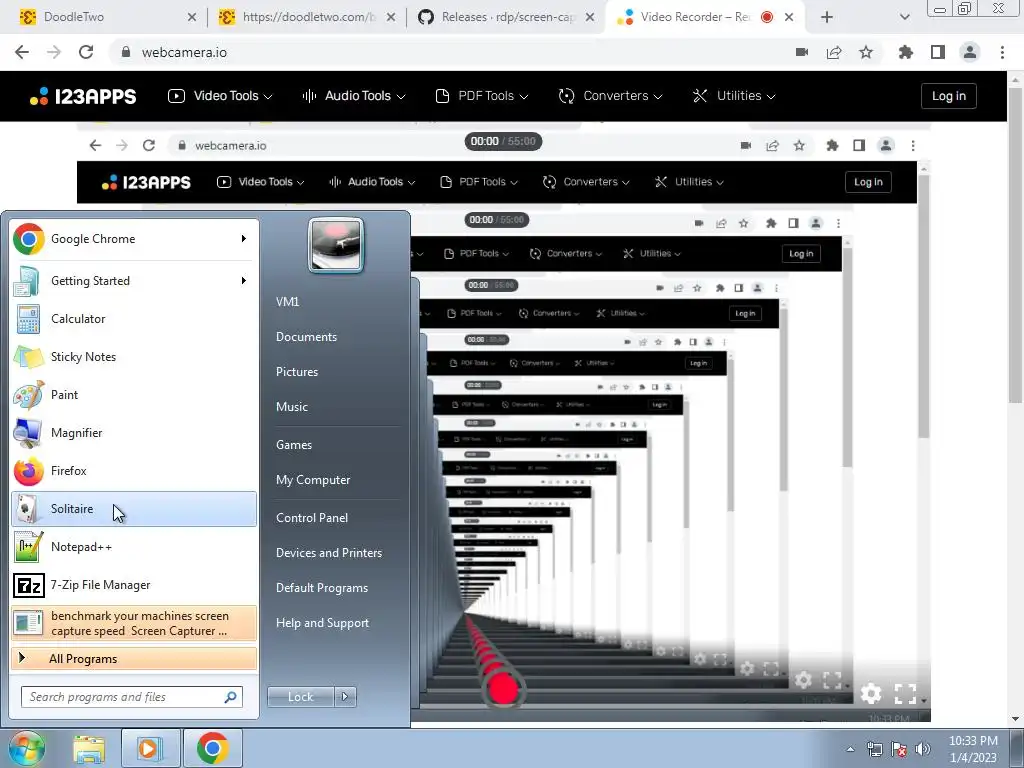Open Documents from Start menu
The image size is (1024, 768).
point(306,337)
